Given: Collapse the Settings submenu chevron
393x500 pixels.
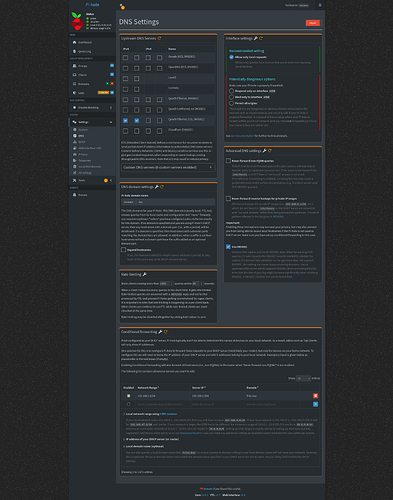Looking at the screenshot, I should pyautogui.click(x=111, y=122).
